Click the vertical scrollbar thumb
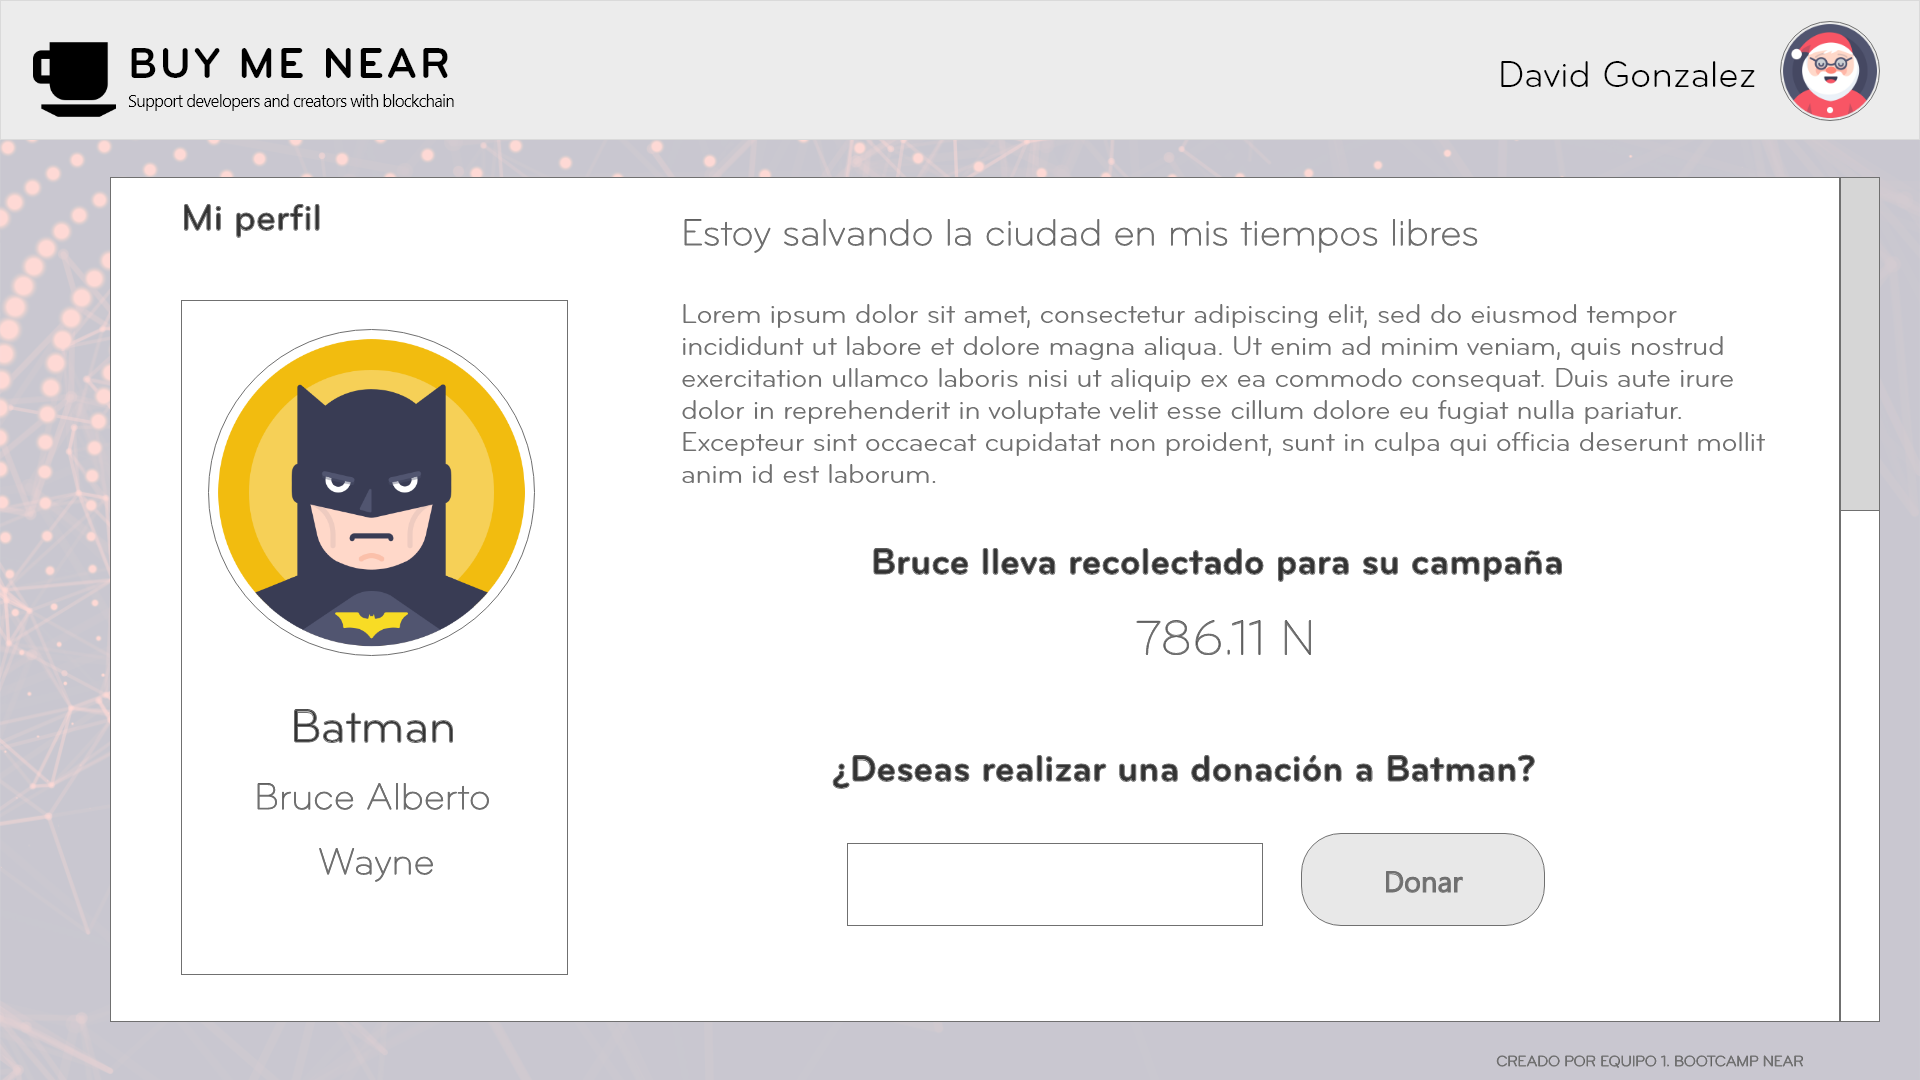1920x1080 pixels. (x=1859, y=344)
